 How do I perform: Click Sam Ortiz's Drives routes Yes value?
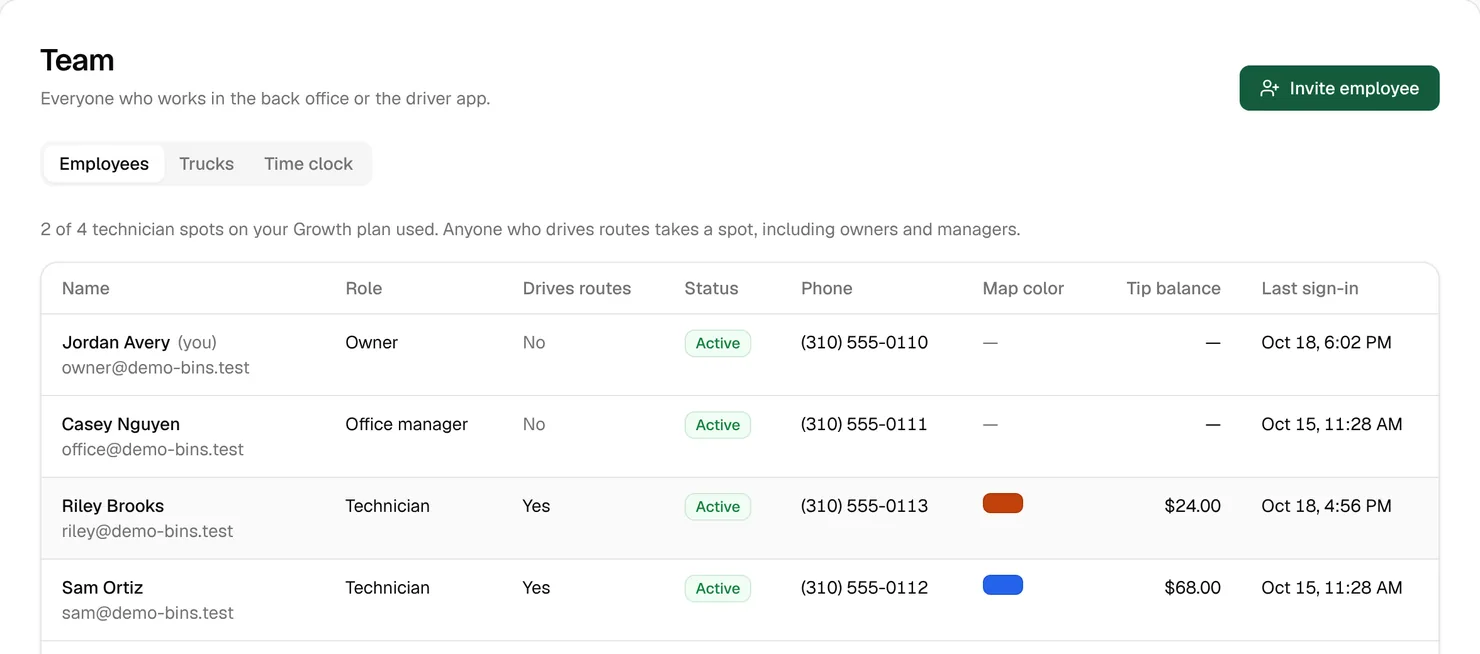pos(536,588)
